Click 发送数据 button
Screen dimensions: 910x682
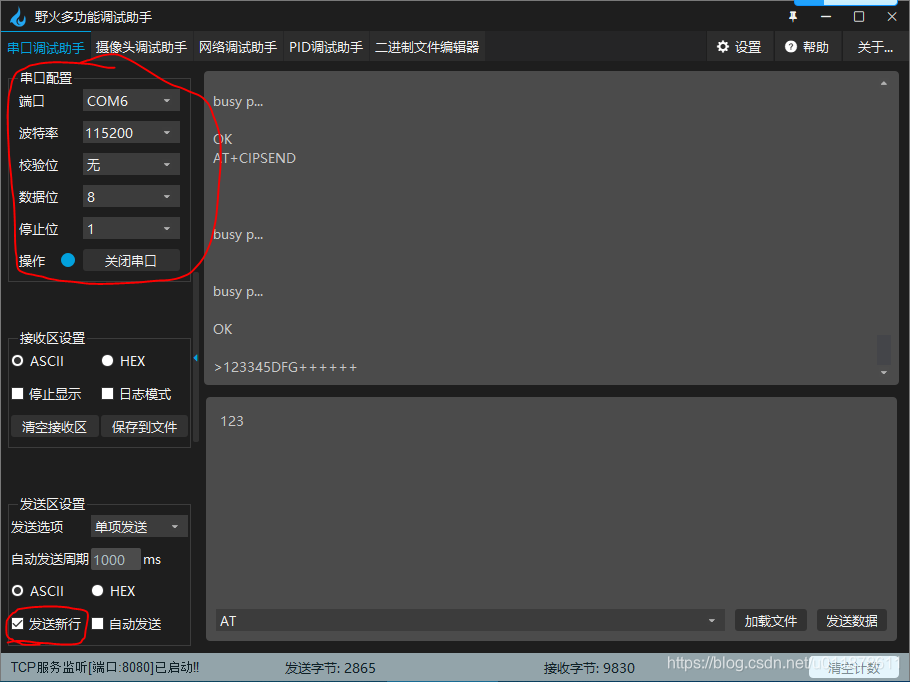[852, 621]
